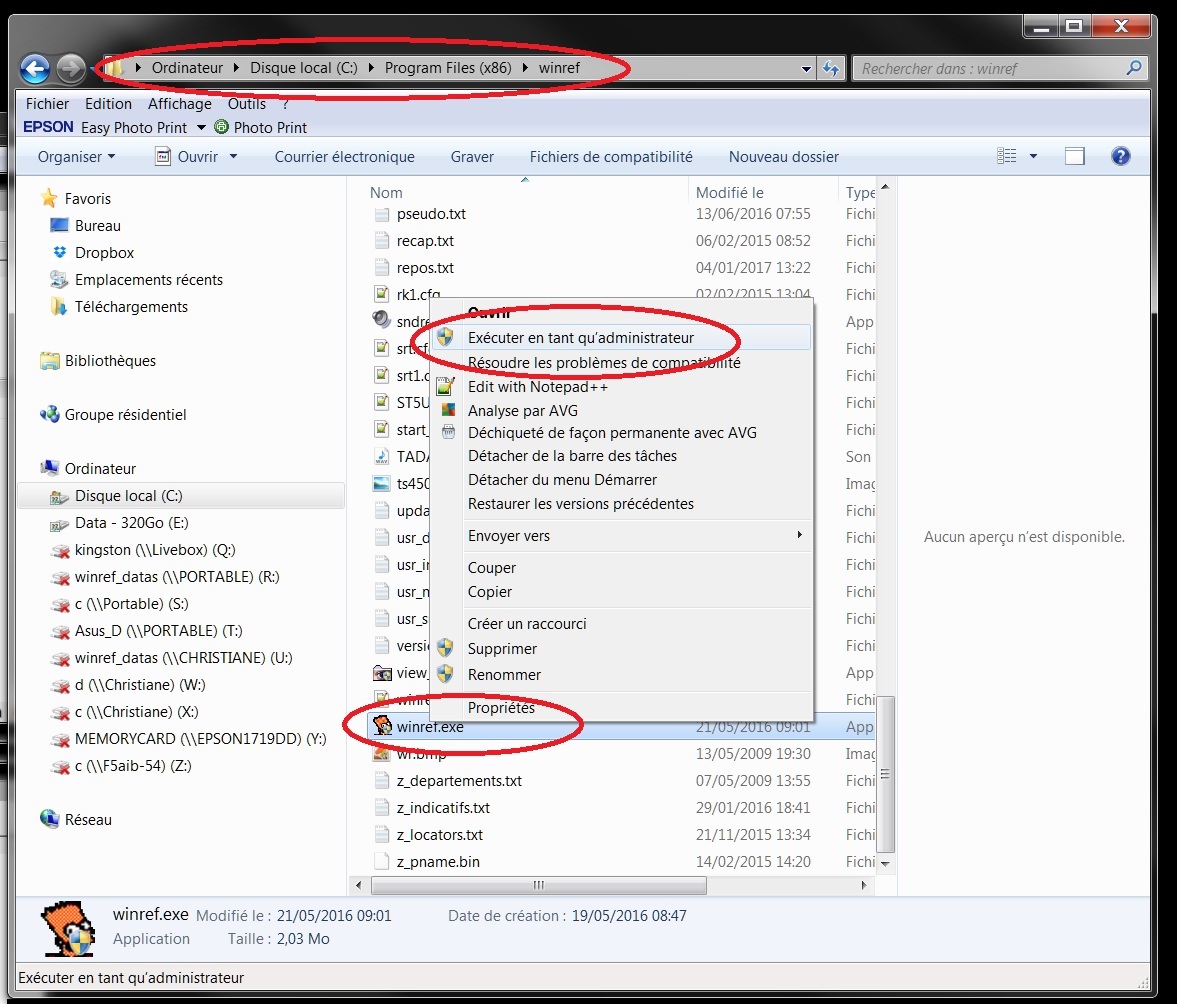Image resolution: width=1177 pixels, height=1004 pixels.
Task: Choose Créer un raccourci entry
Action: [x=622, y=624]
